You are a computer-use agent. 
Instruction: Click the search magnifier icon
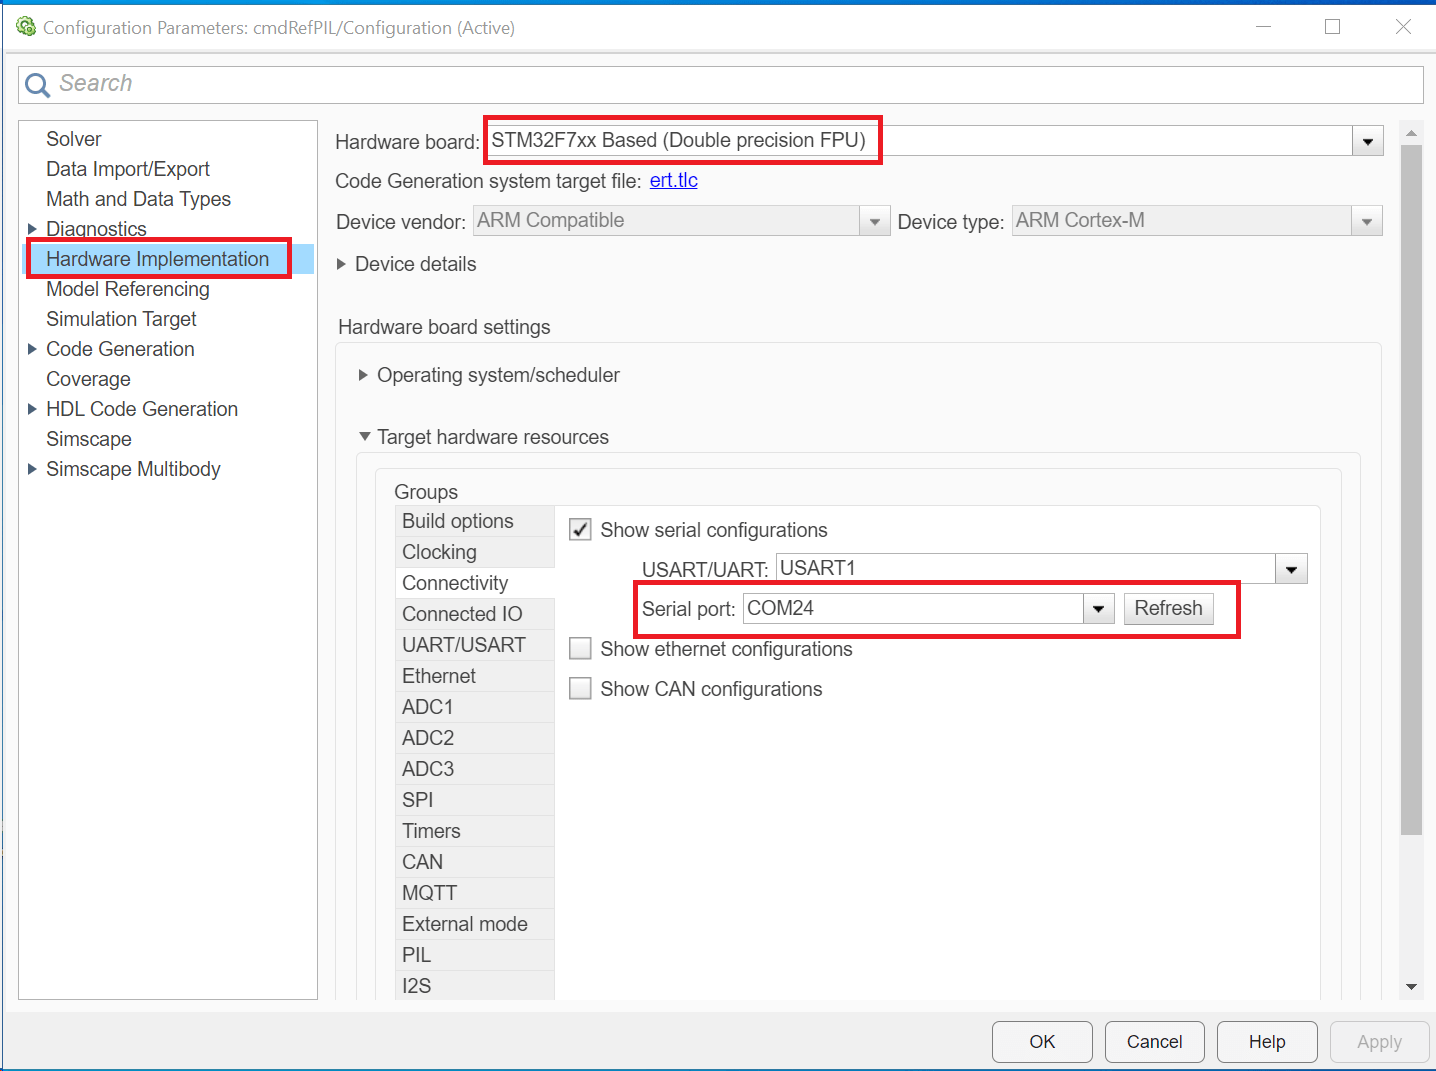coord(37,85)
